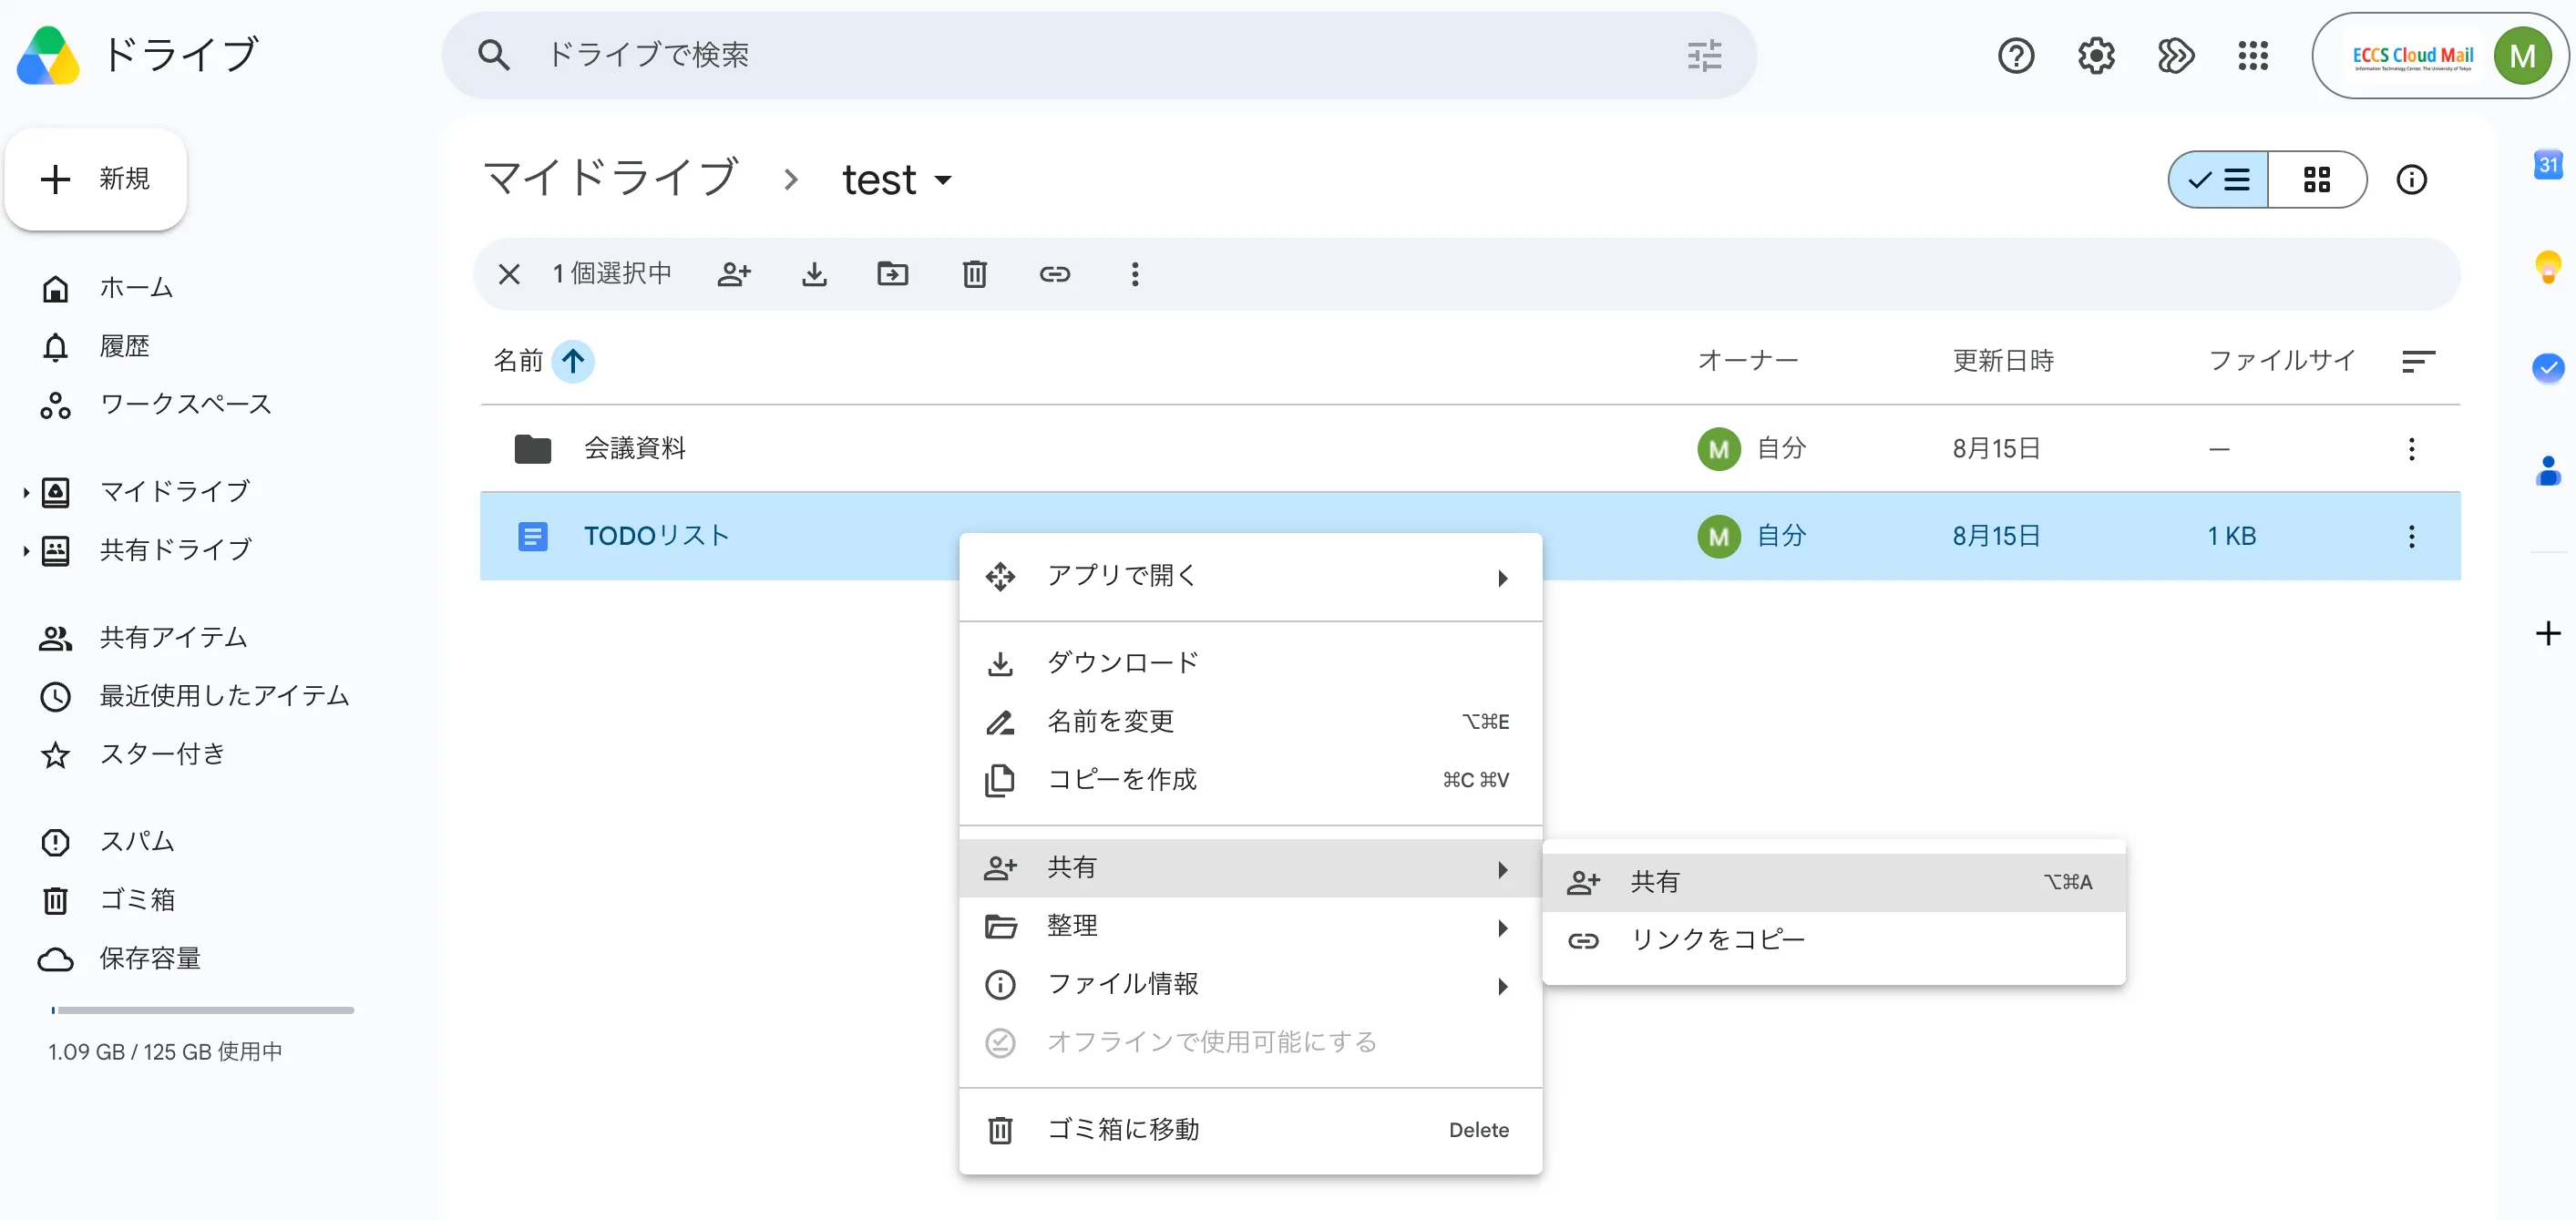Select 共有 in the share submenu

[x=1833, y=882]
